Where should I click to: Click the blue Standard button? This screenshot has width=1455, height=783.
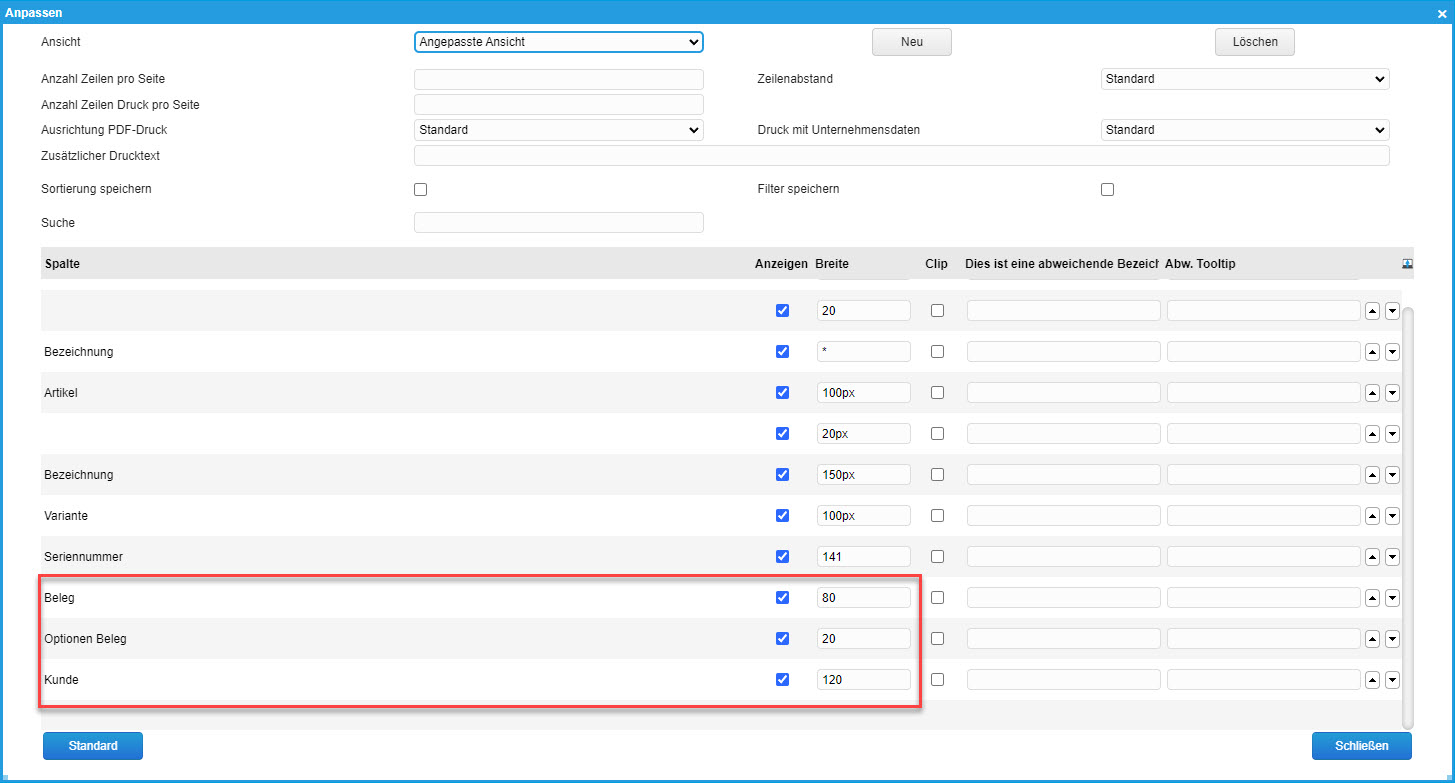pos(93,746)
